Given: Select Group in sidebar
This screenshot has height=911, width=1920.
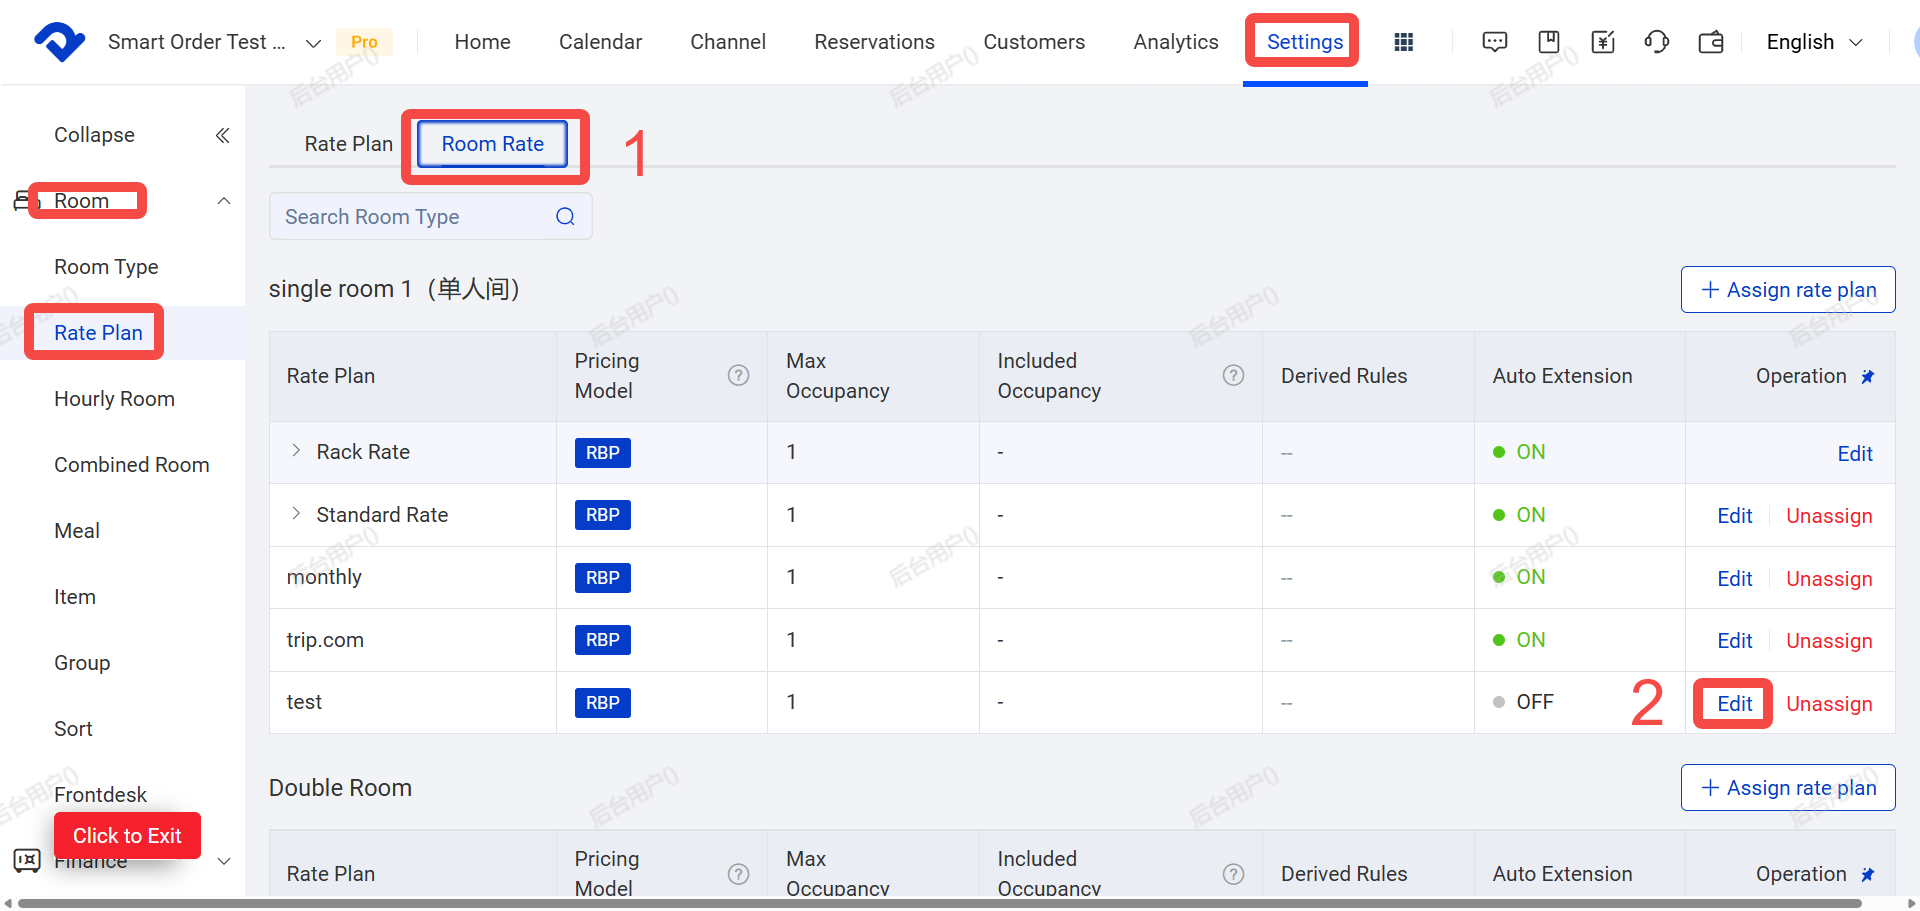Looking at the screenshot, I should pos(82,663).
